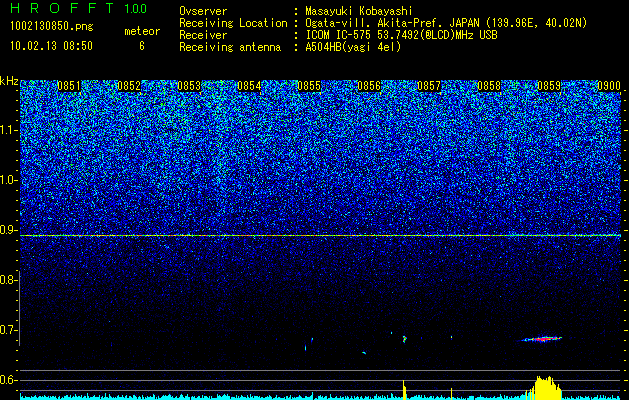629x400 pixels.
Task: Click the 'Receiving Location' label
Action: coord(233,23)
